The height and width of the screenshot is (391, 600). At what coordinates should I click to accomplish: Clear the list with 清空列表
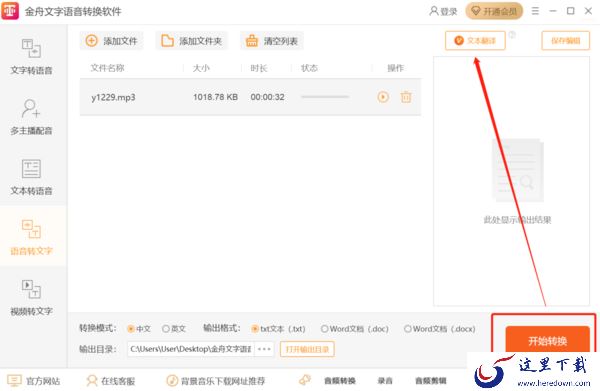click(272, 41)
